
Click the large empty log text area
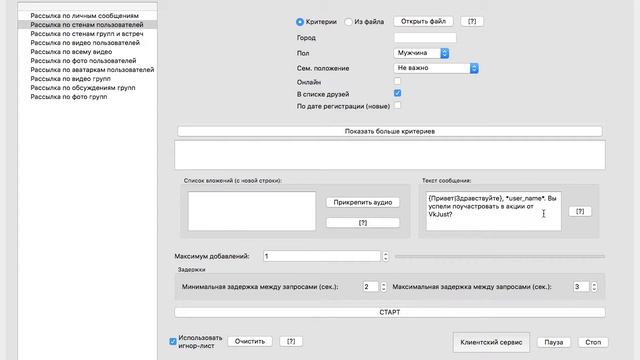point(390,155)
